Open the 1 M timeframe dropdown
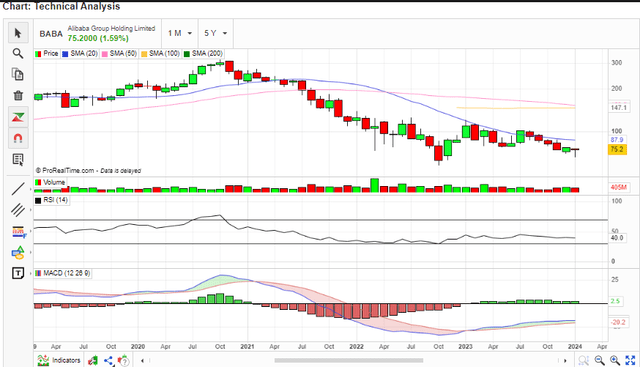This screenshot has height=367, width=640. tap(180, 33)
